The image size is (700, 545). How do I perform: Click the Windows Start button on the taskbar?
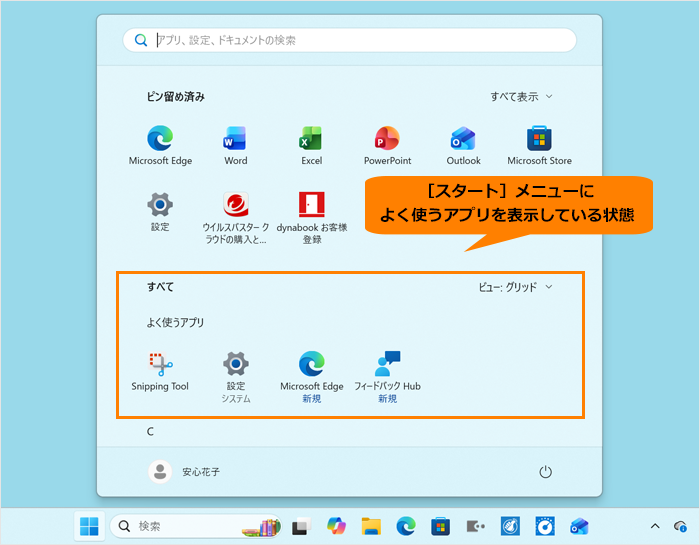pyautogui.click(x=89, y=526)
